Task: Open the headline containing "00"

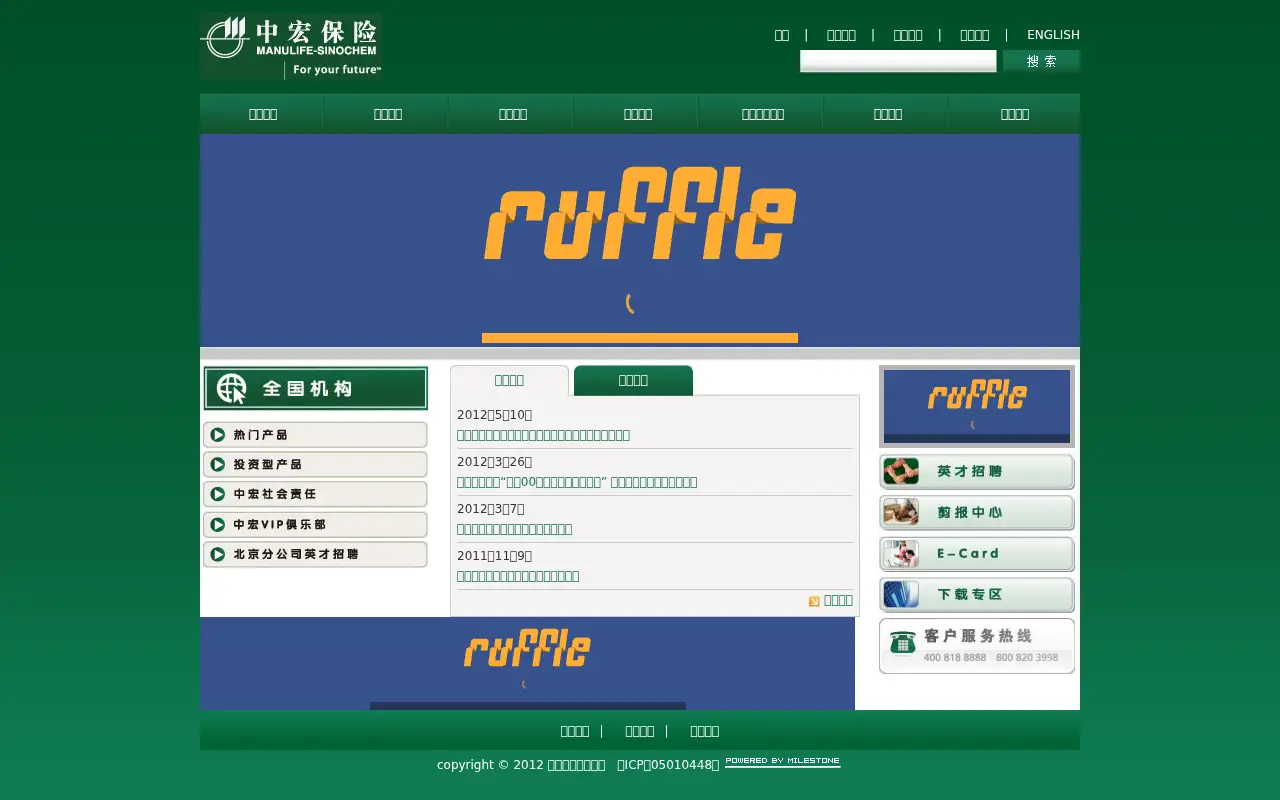Action: coord(577,482)
